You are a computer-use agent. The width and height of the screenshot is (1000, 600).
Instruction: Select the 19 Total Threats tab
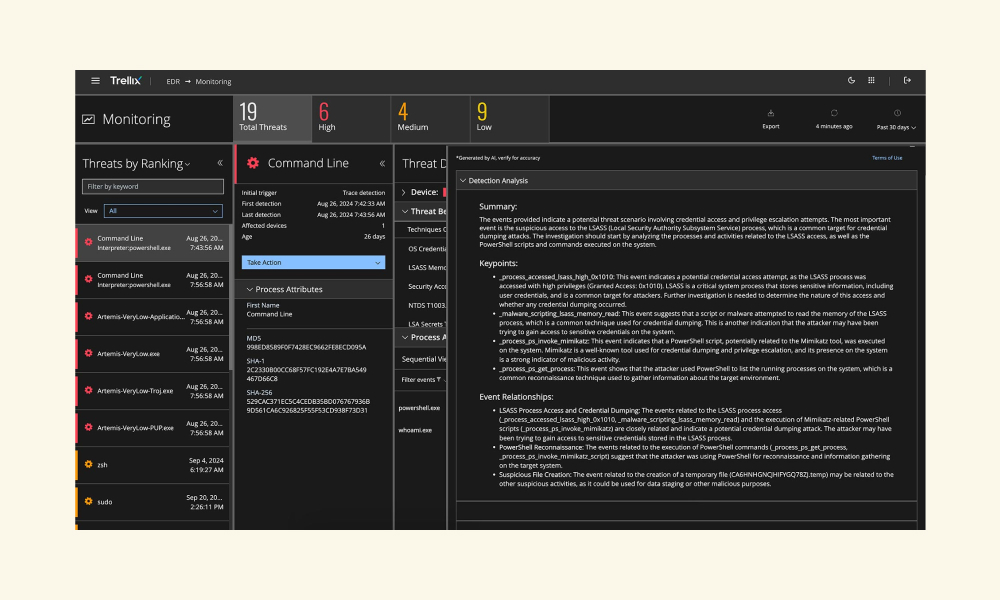point(272,118)
